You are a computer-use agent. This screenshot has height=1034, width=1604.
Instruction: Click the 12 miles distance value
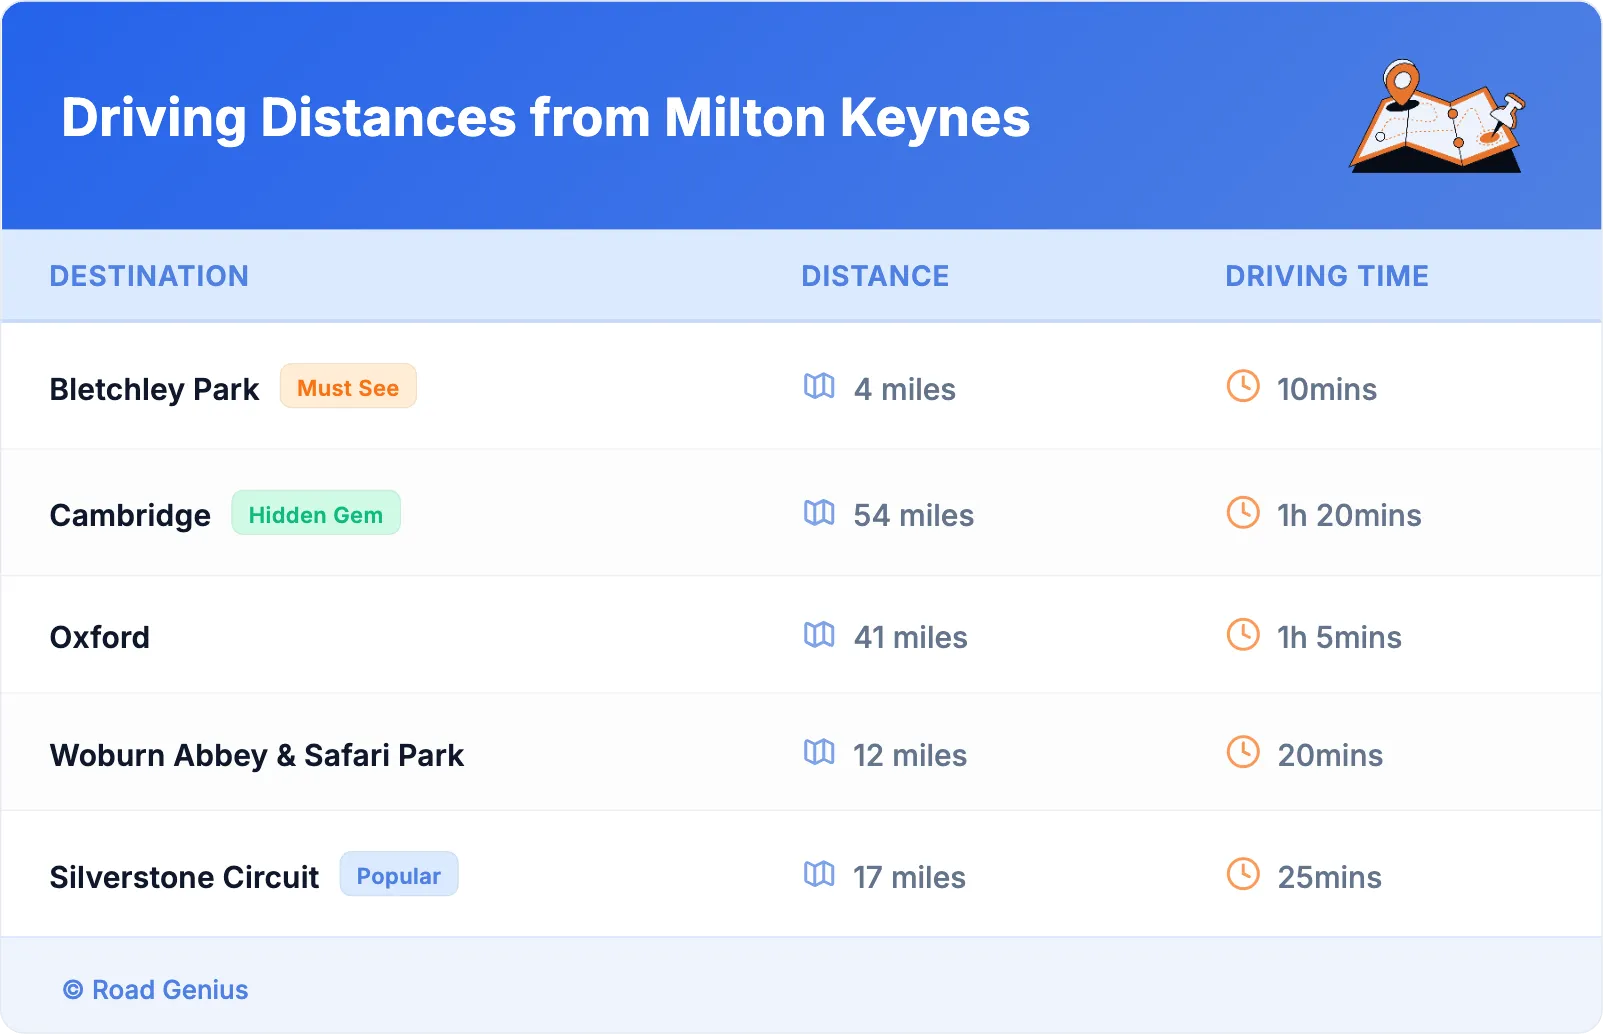pos(910,755)
